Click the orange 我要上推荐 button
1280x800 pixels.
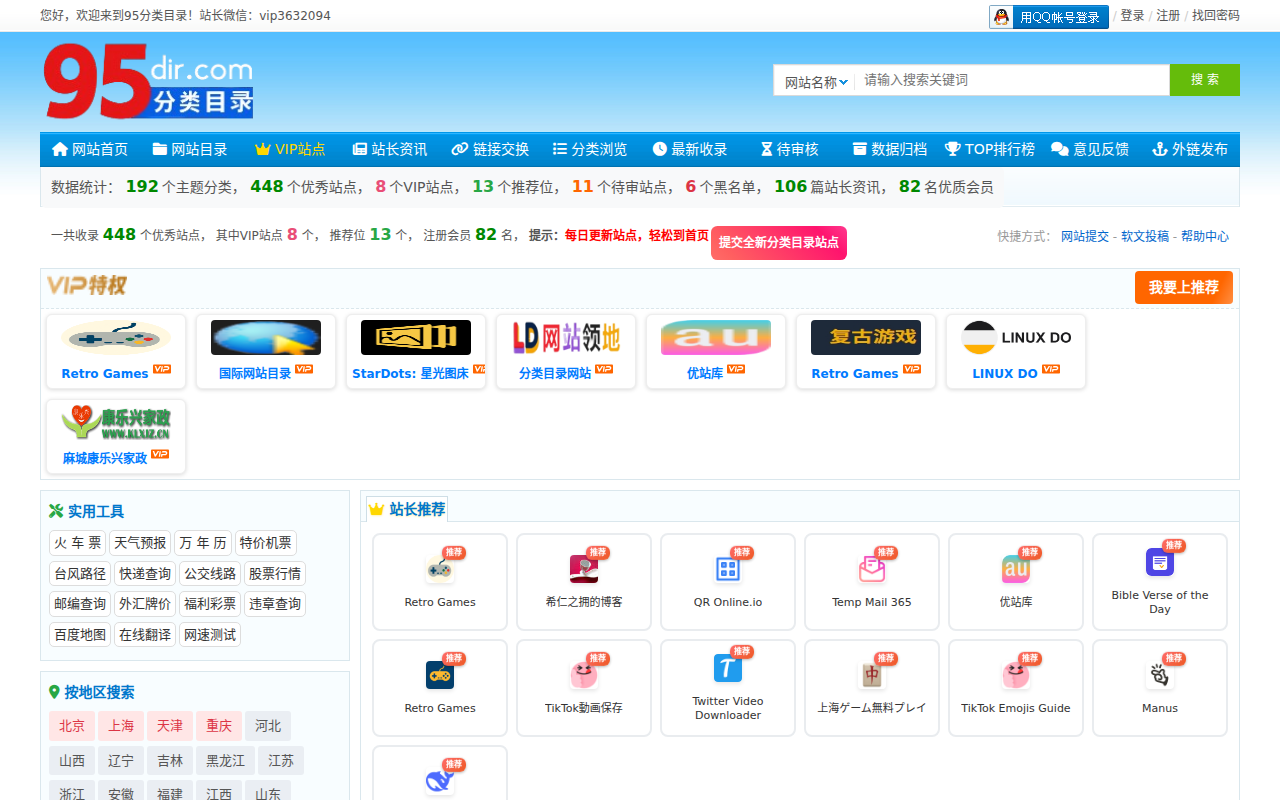tap(1183, 287)
